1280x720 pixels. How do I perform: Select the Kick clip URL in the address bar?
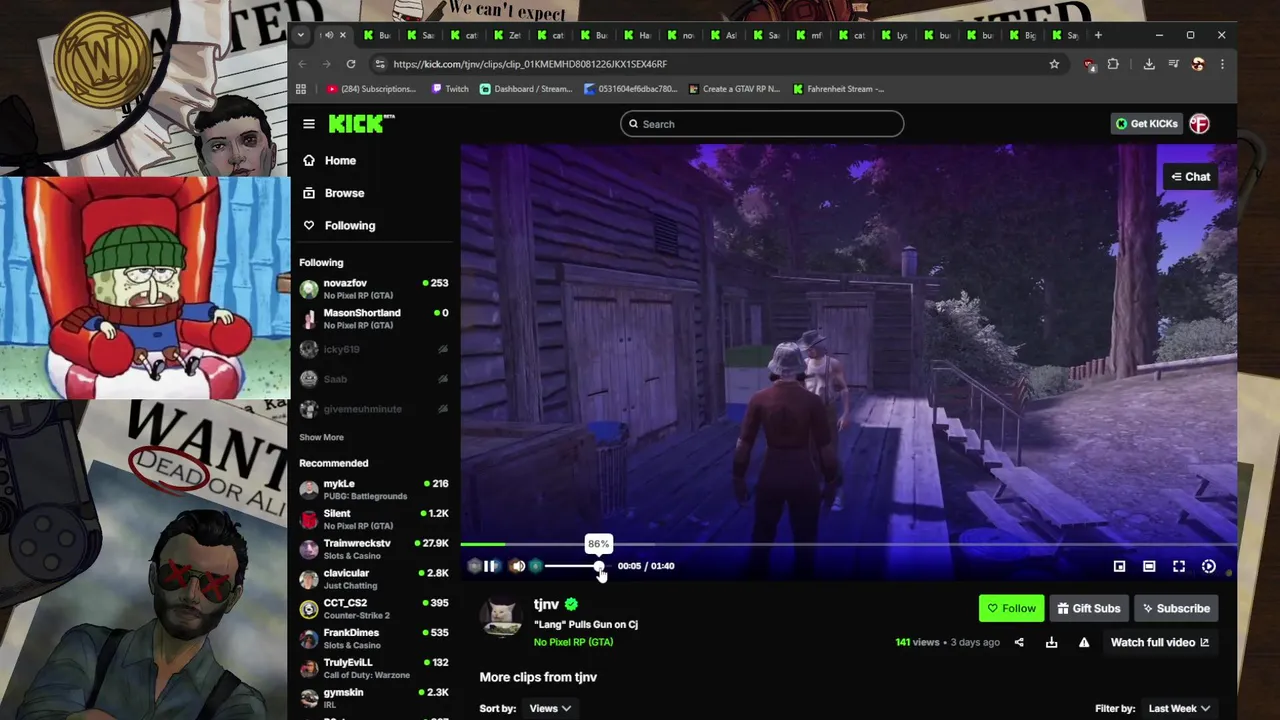pos(530,64)
